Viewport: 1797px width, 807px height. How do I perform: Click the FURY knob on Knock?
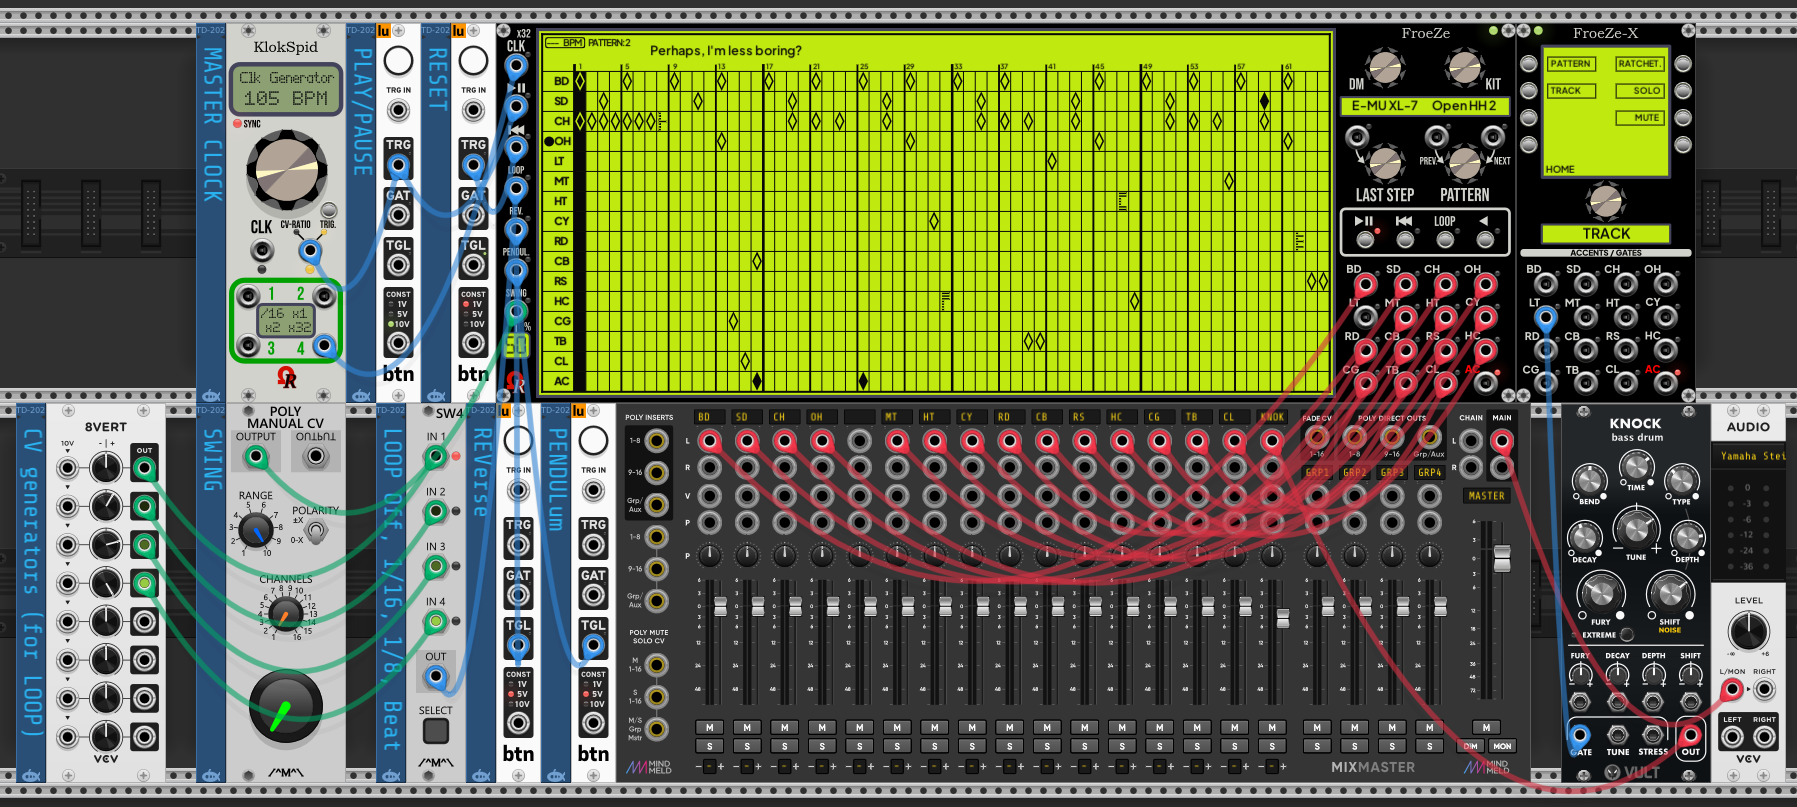(x=1600, y=593)
